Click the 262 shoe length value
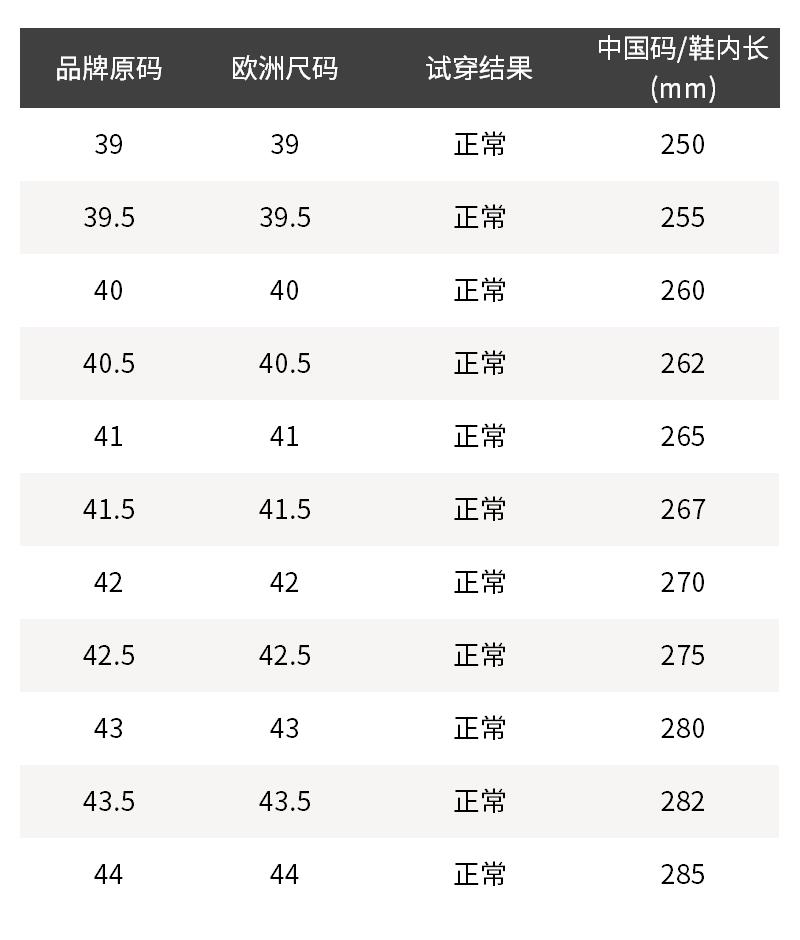Image resolution: width=800 pixels, height=940 pixels. coord(683,364)
